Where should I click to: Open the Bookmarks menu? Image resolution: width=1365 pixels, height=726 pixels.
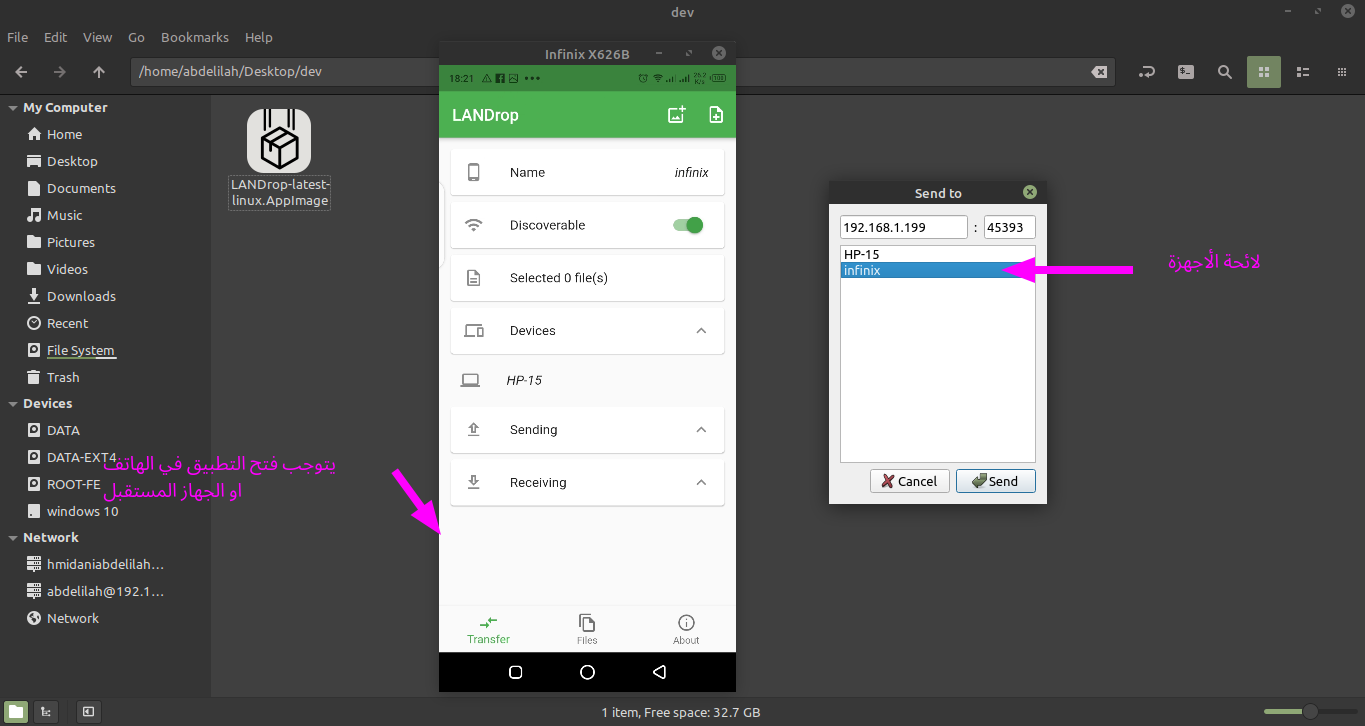pos(195,37)
